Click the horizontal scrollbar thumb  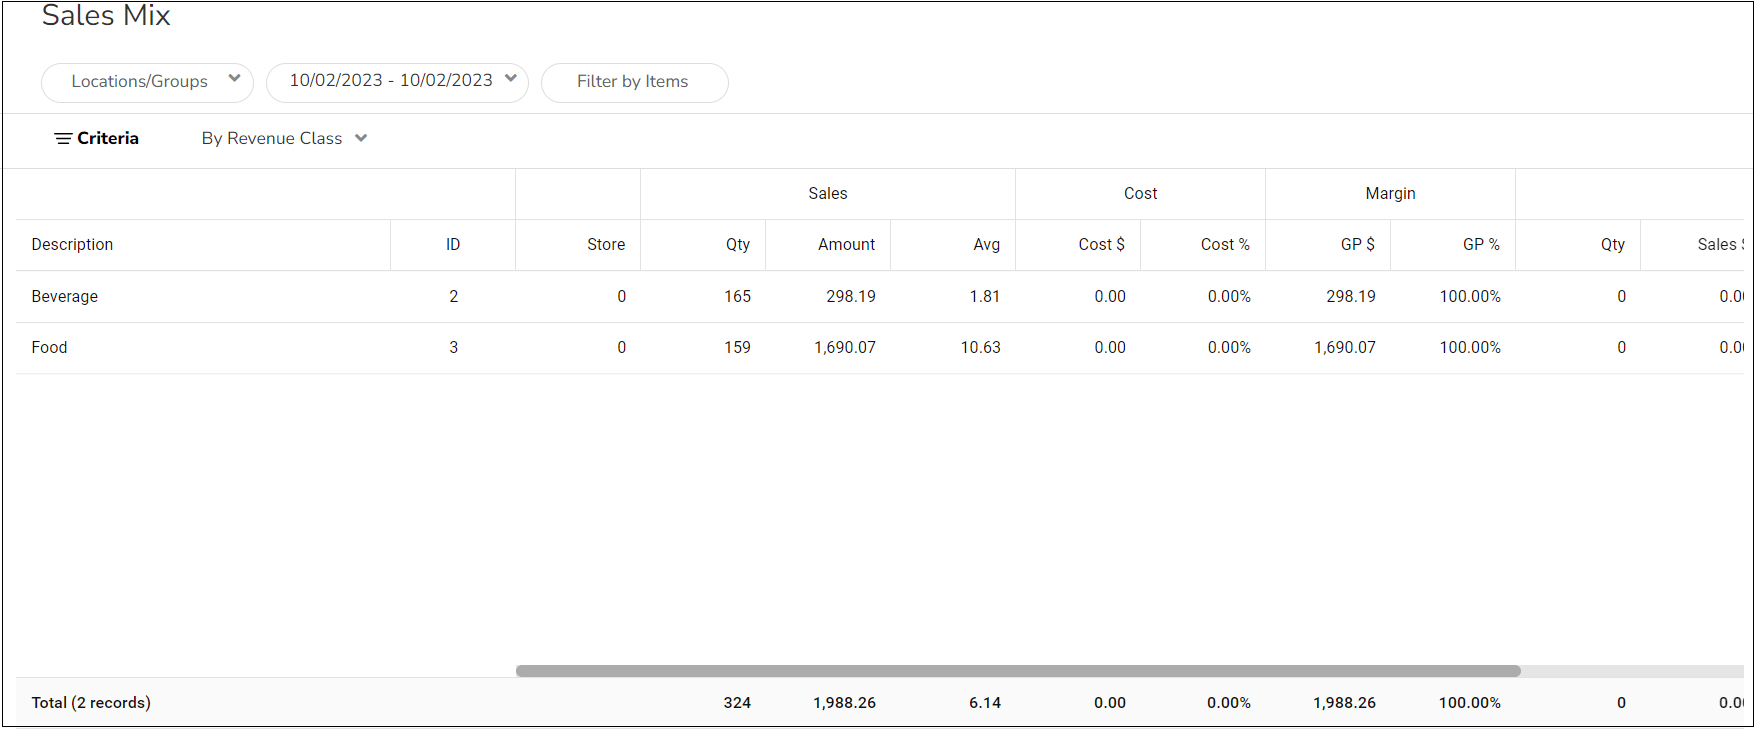coord(1017,671)
